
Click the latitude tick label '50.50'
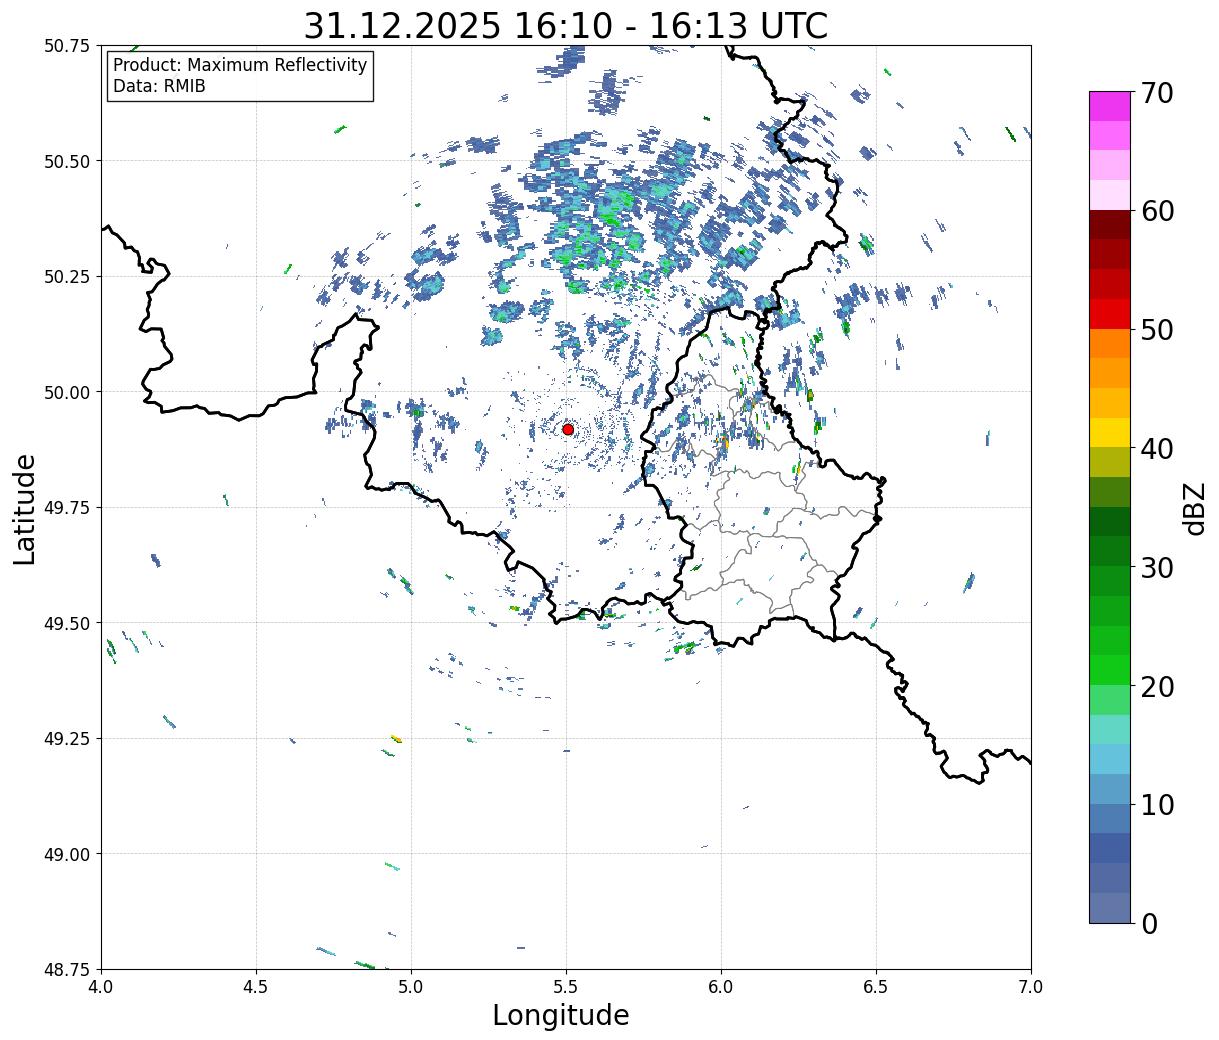pyautogui.click(x=67, y=161)
